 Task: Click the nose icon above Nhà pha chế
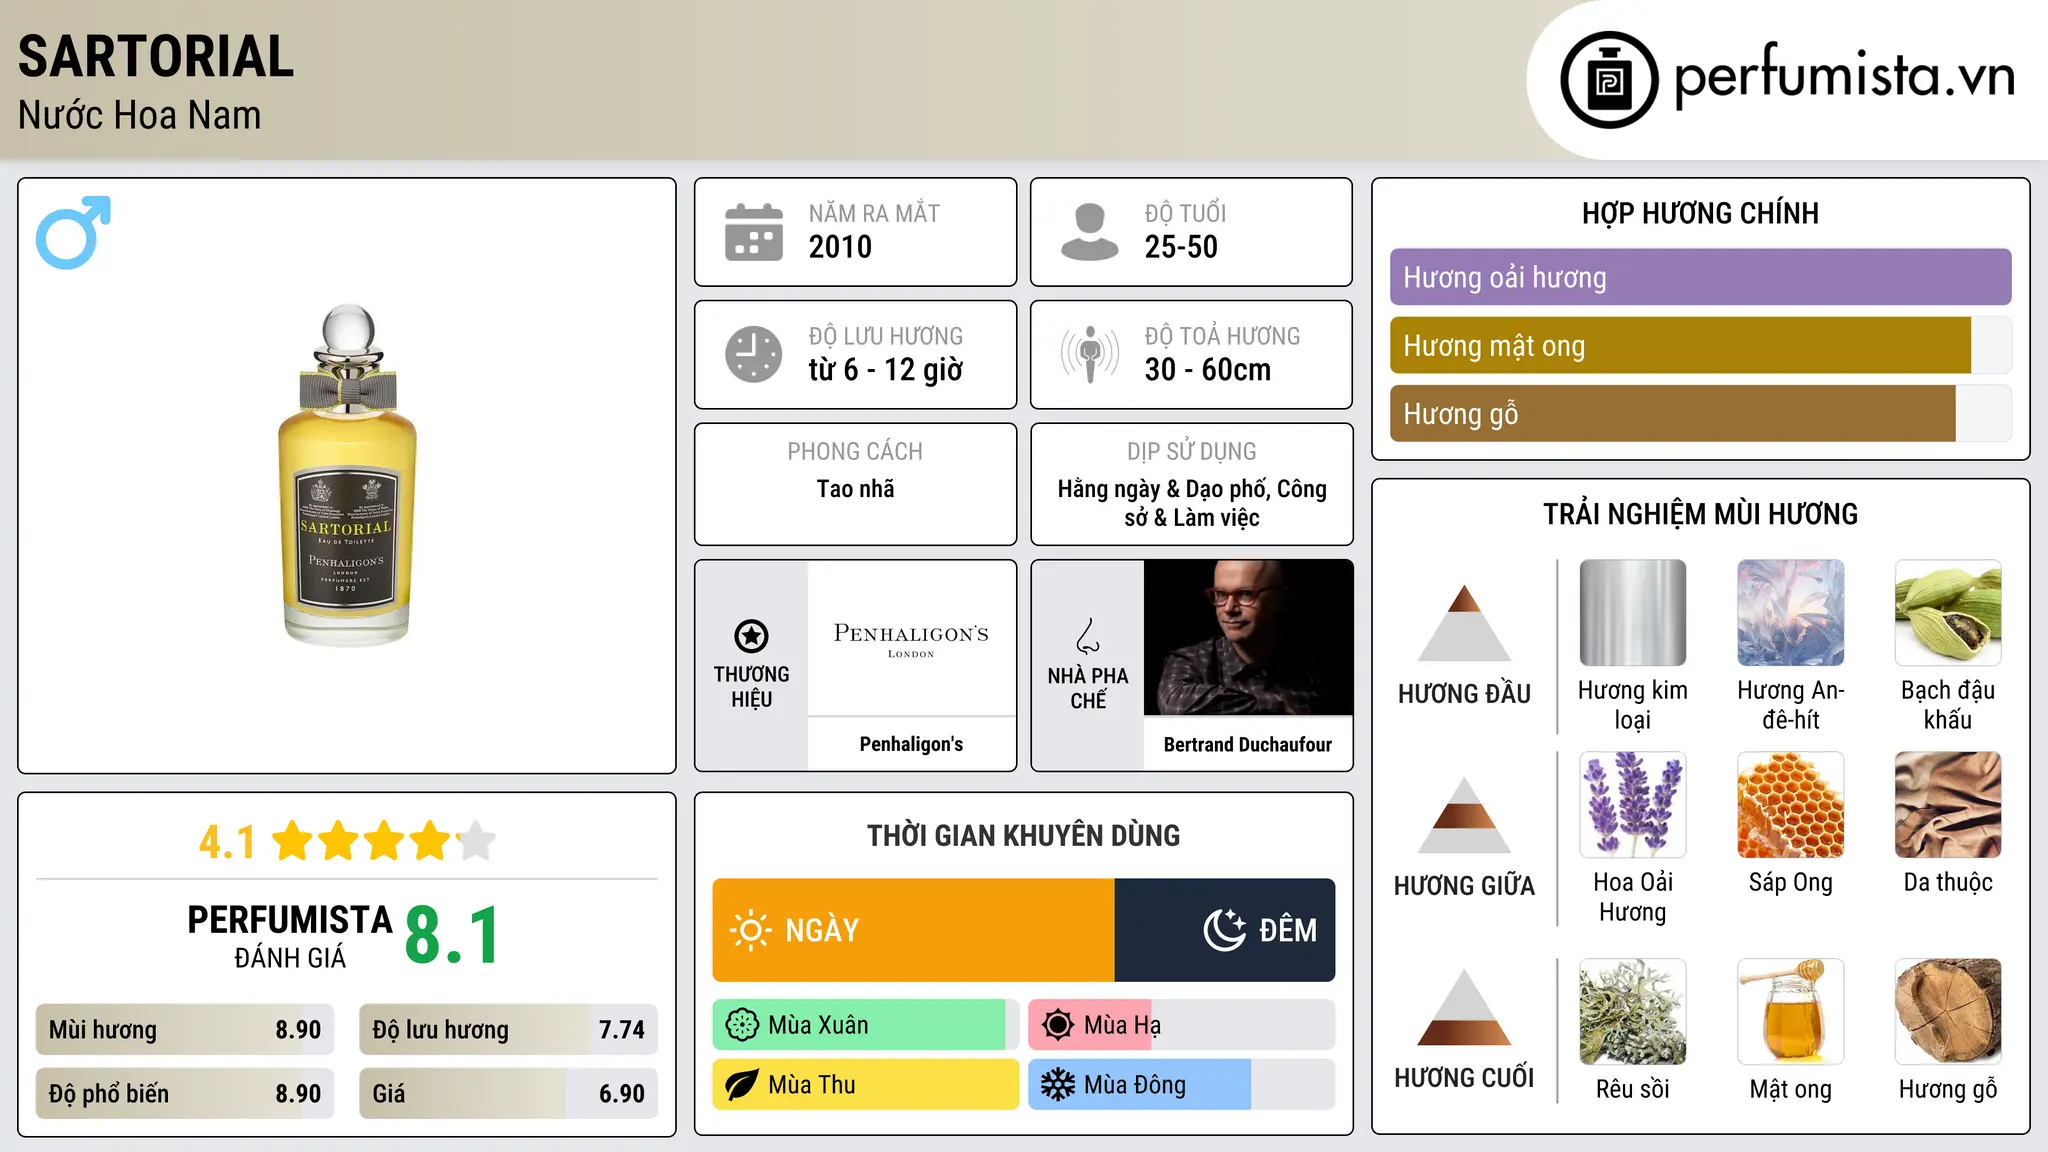tap(1088, 635)
